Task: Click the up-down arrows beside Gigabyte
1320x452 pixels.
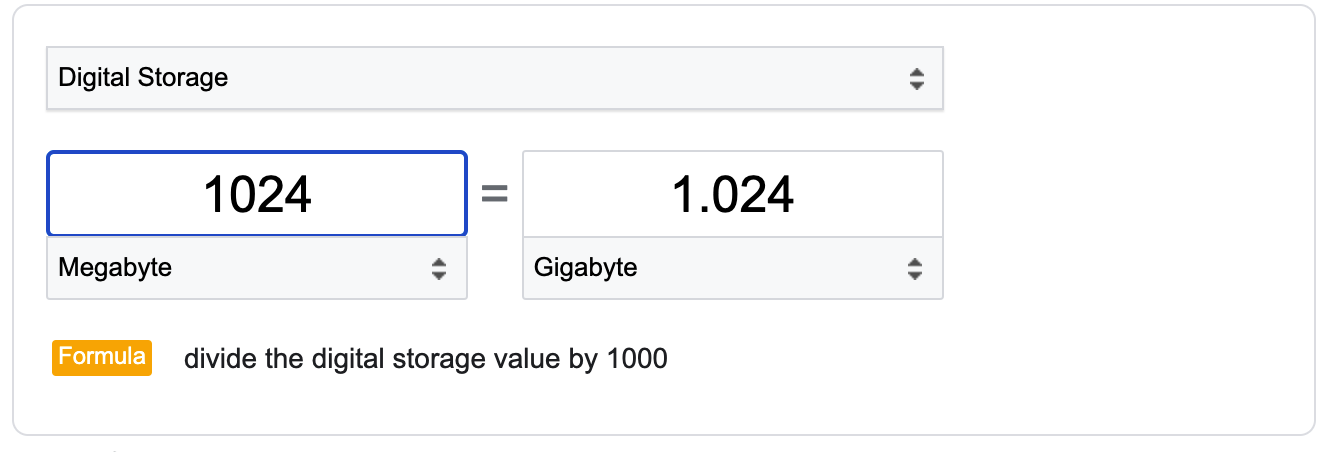Action: (914, 268)
